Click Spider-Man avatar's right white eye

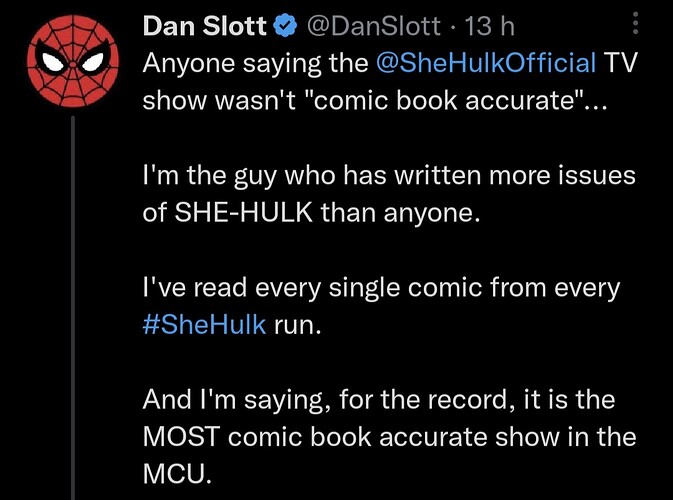(x=94, y=63)
